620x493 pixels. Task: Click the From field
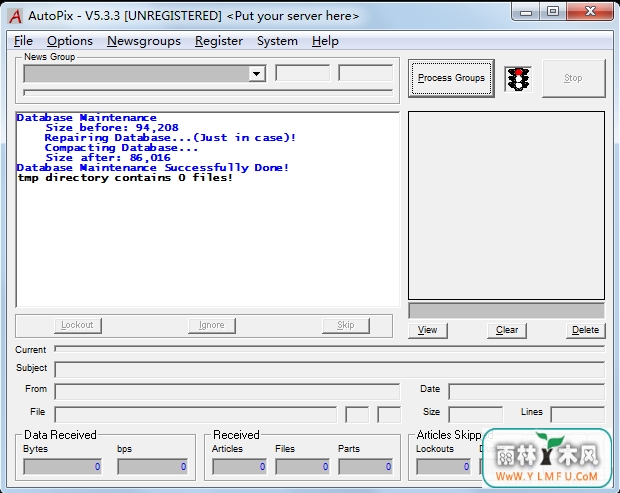pos(227,391)
